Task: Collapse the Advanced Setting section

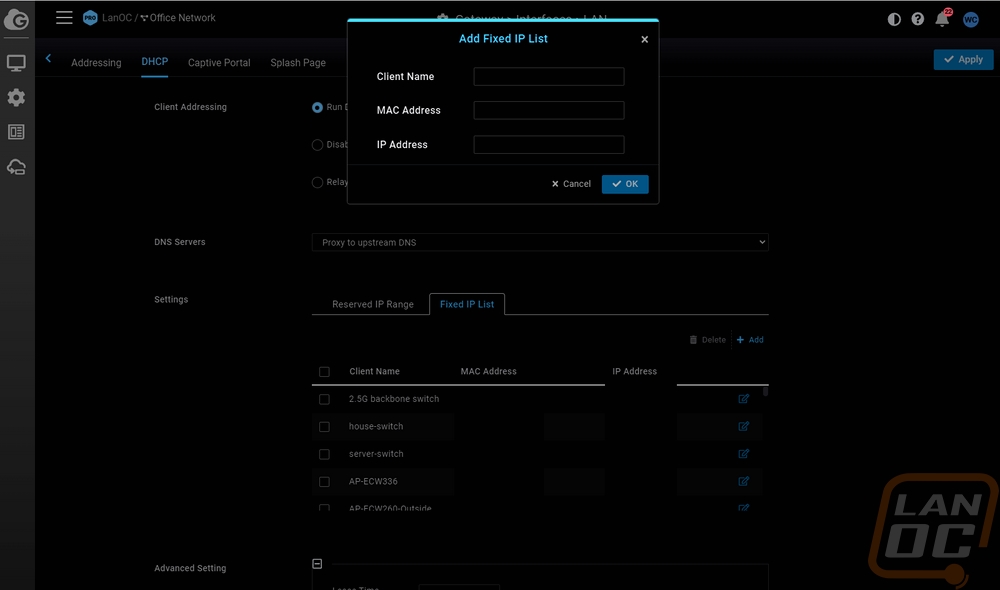Action: point(317,564)
